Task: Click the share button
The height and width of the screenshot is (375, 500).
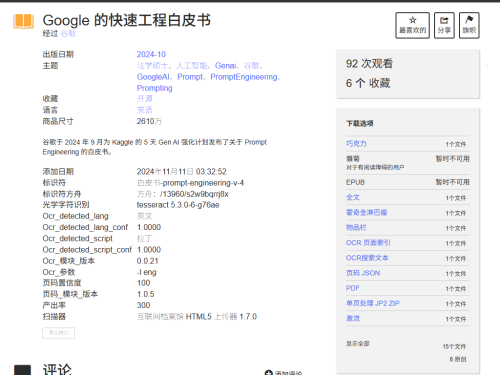Action: 444,25
